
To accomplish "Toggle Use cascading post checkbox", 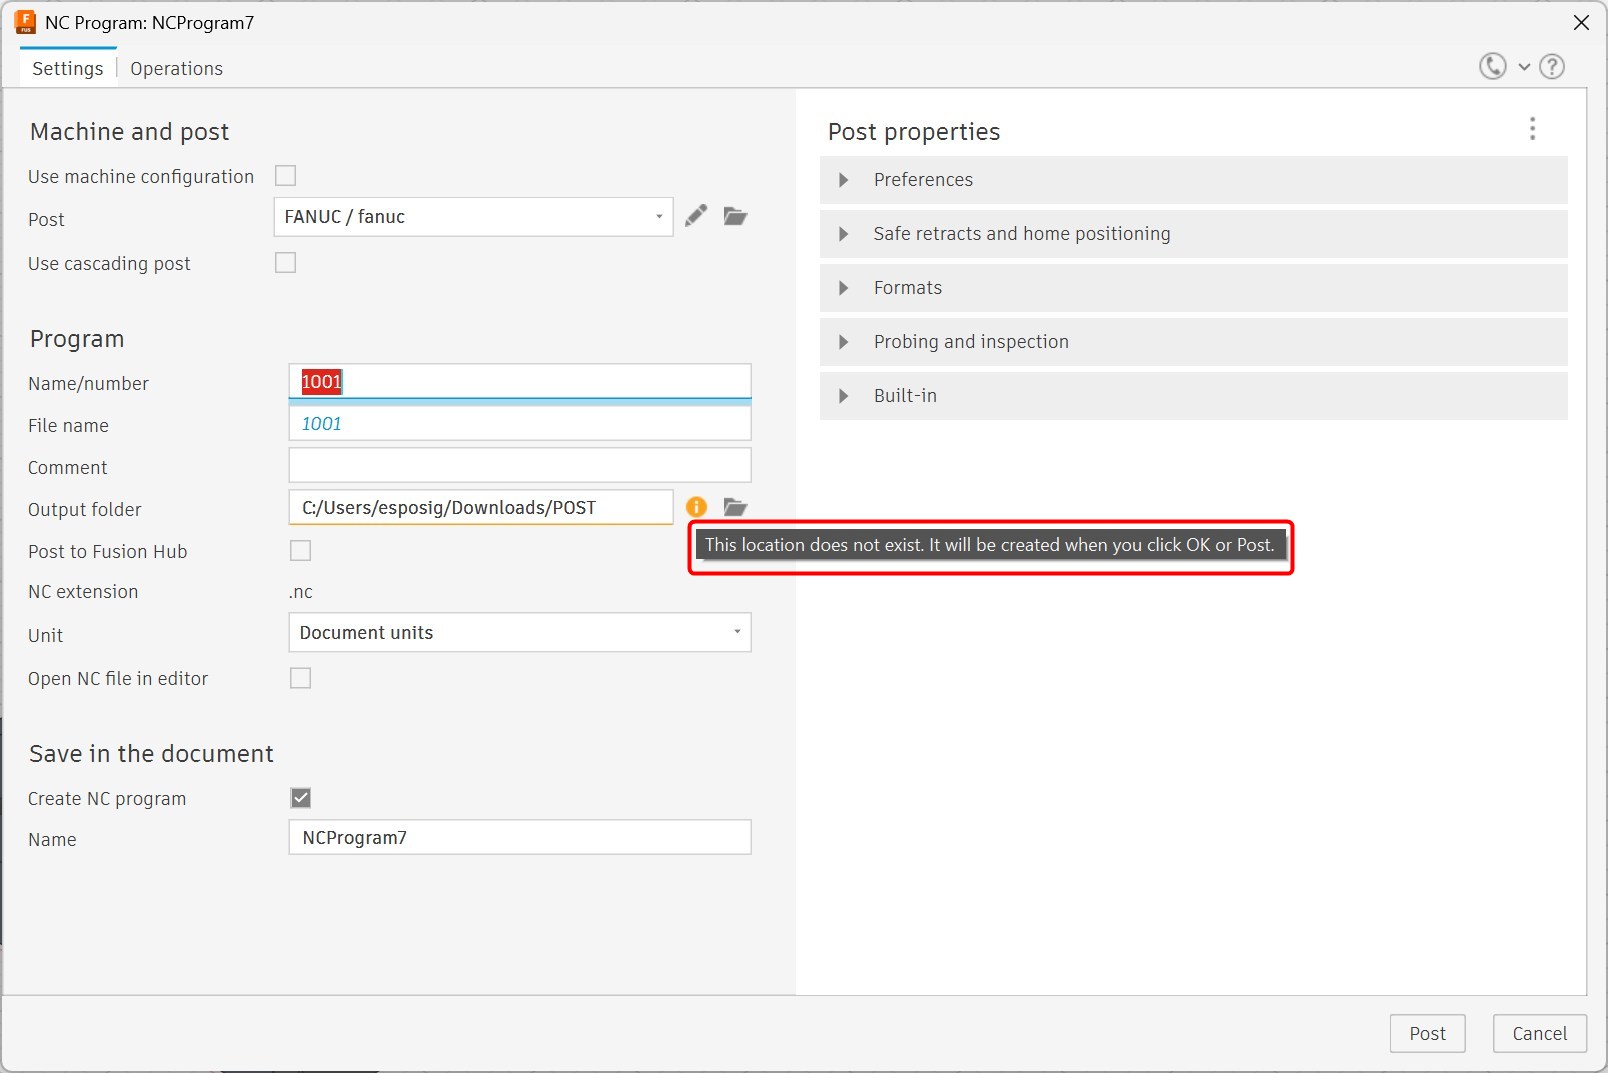I will coord(286,263).
